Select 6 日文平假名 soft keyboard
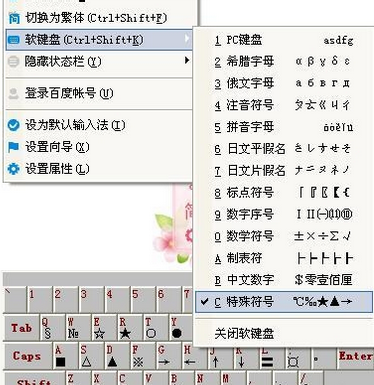374x385 pixels. click(x=284, y=149)
